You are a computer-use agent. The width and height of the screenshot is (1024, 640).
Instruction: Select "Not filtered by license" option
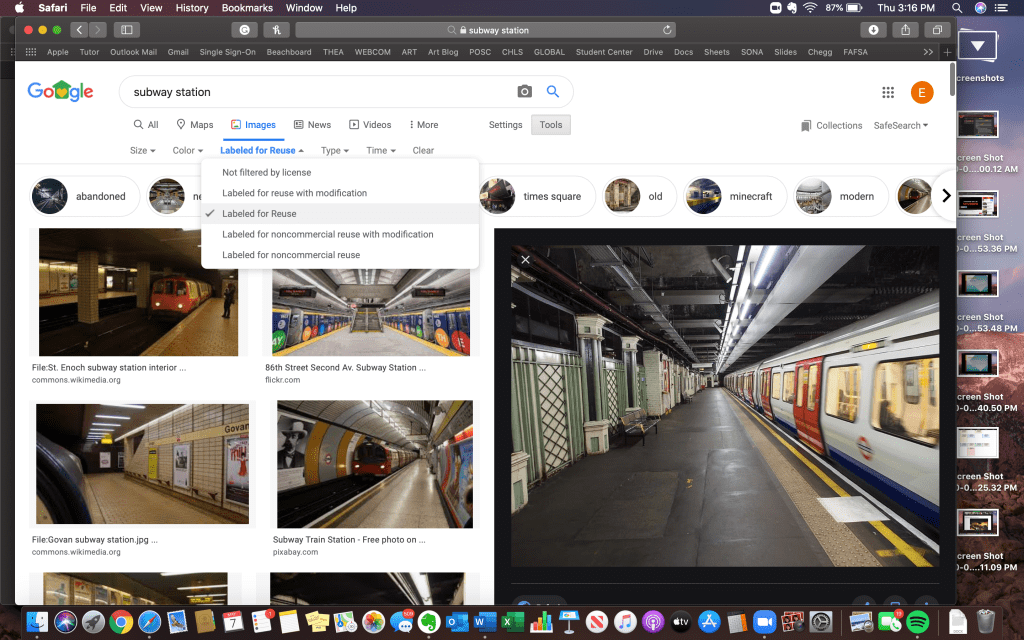tap(266, 173)
